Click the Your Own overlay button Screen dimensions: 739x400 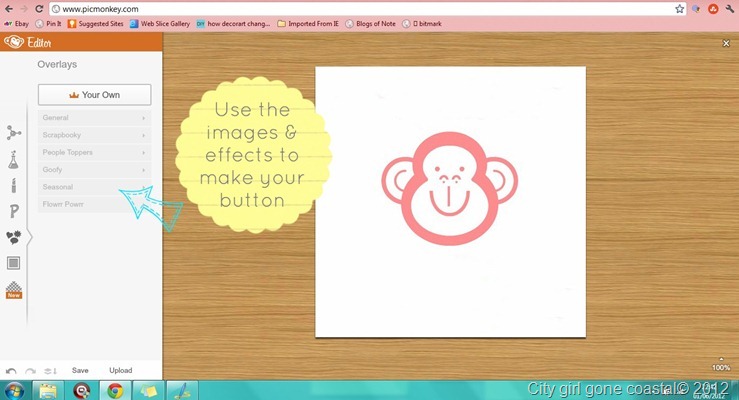coord(94,95)
